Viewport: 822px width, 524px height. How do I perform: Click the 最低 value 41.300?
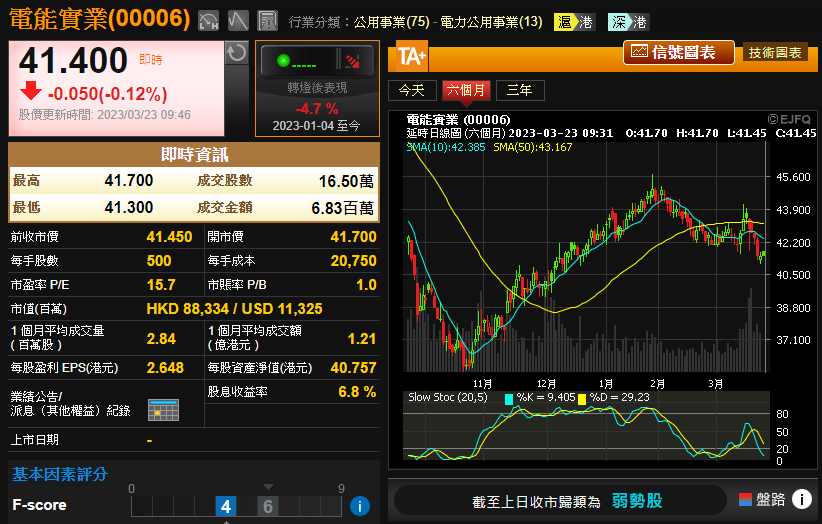129,208
